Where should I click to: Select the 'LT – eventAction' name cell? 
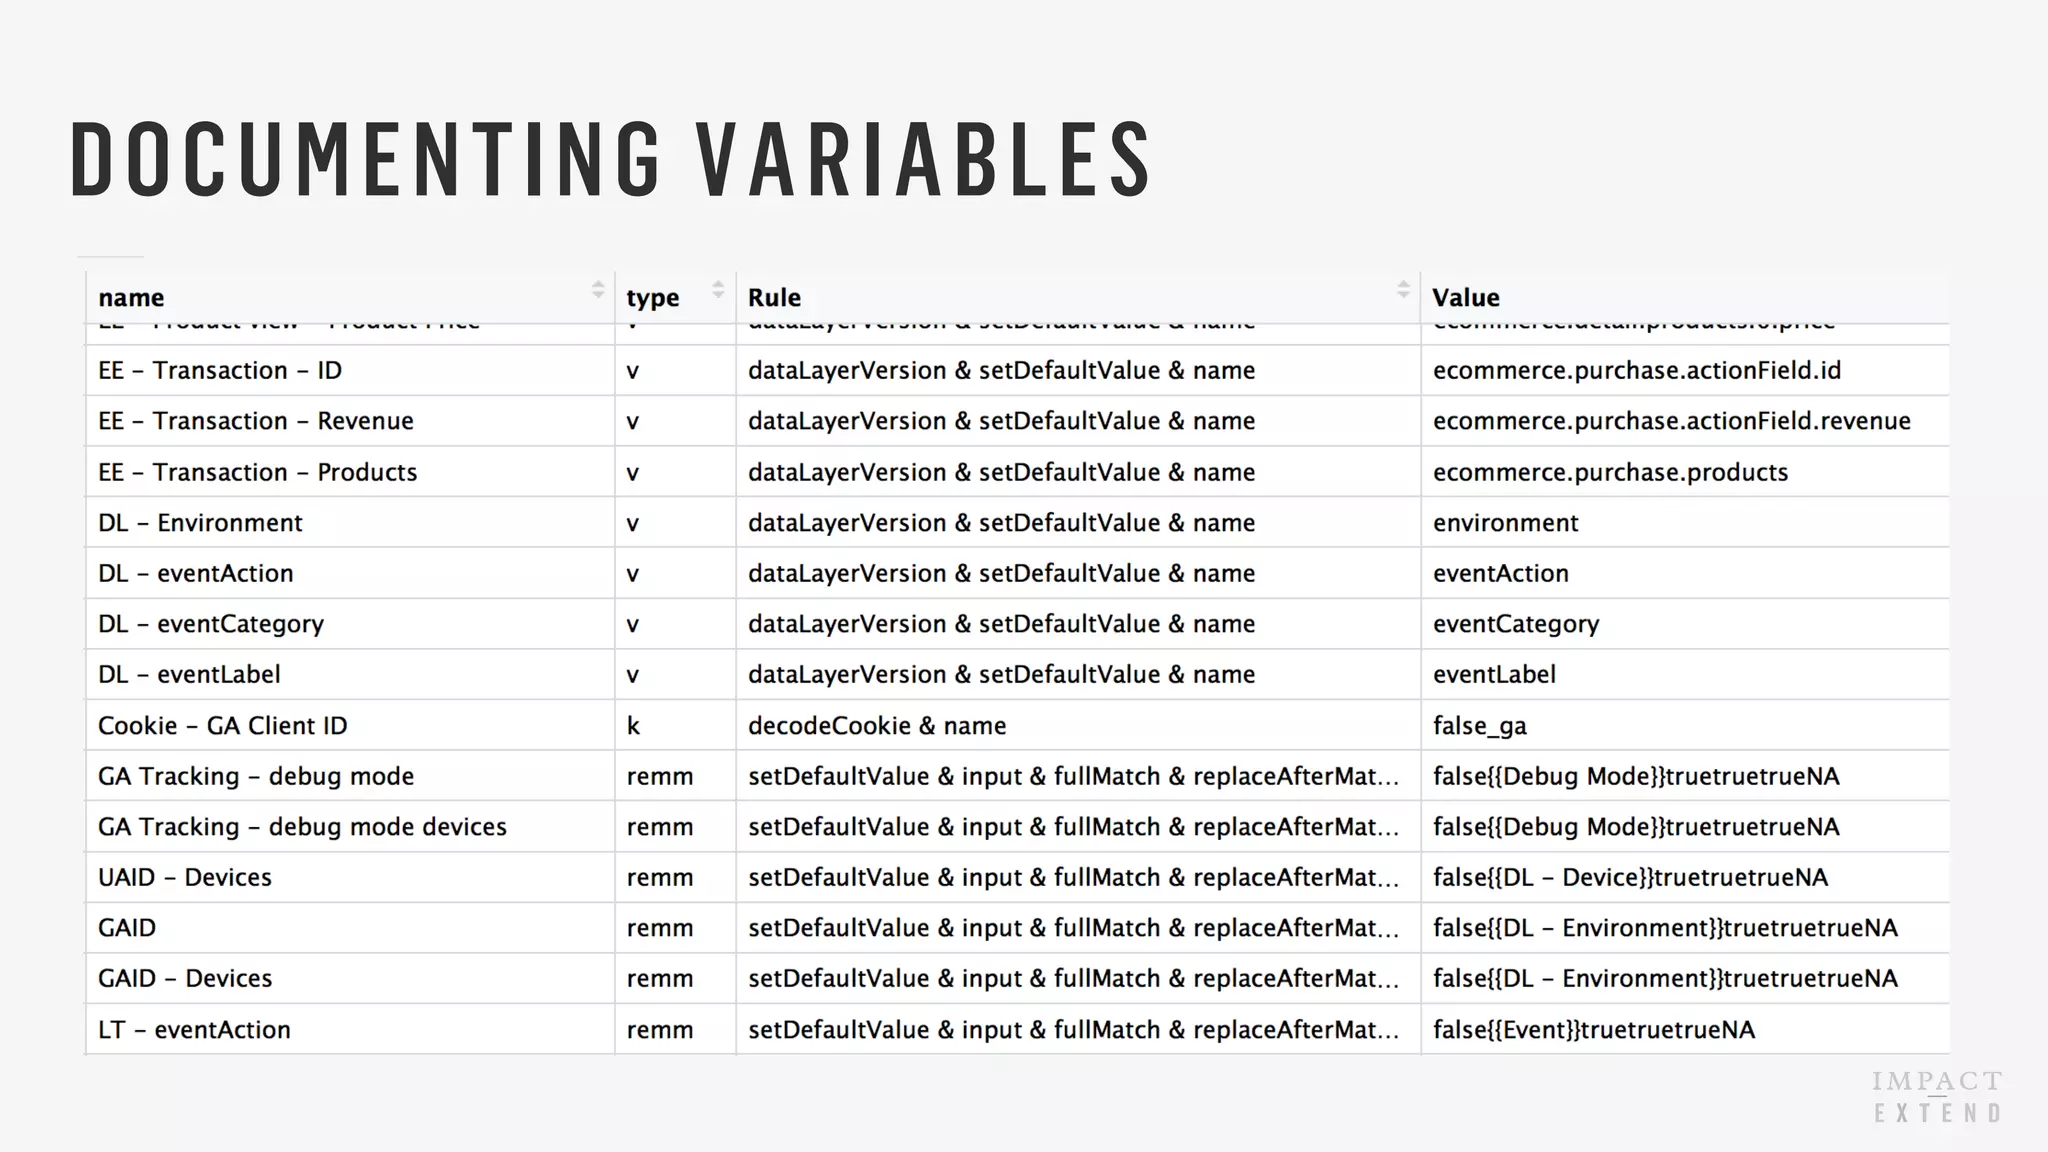click(350, 1030)
